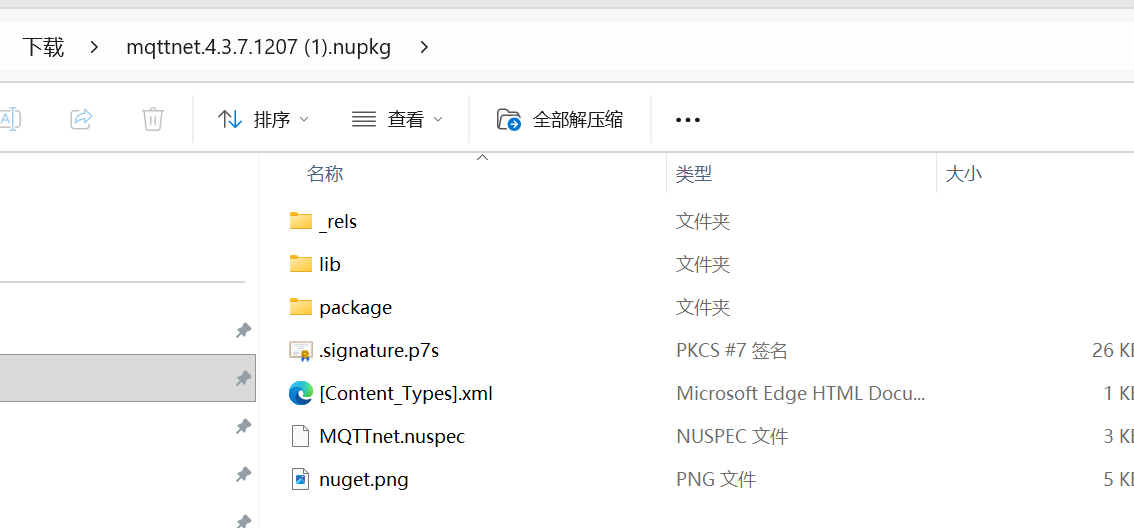Viewport: 1134px width, 528px height.
Task: Open the more options ellipsis menu
Action: pos(688,120)
